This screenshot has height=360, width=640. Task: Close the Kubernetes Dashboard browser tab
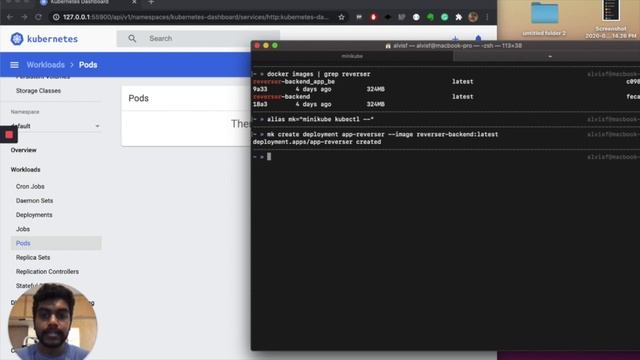pos(134,2)
